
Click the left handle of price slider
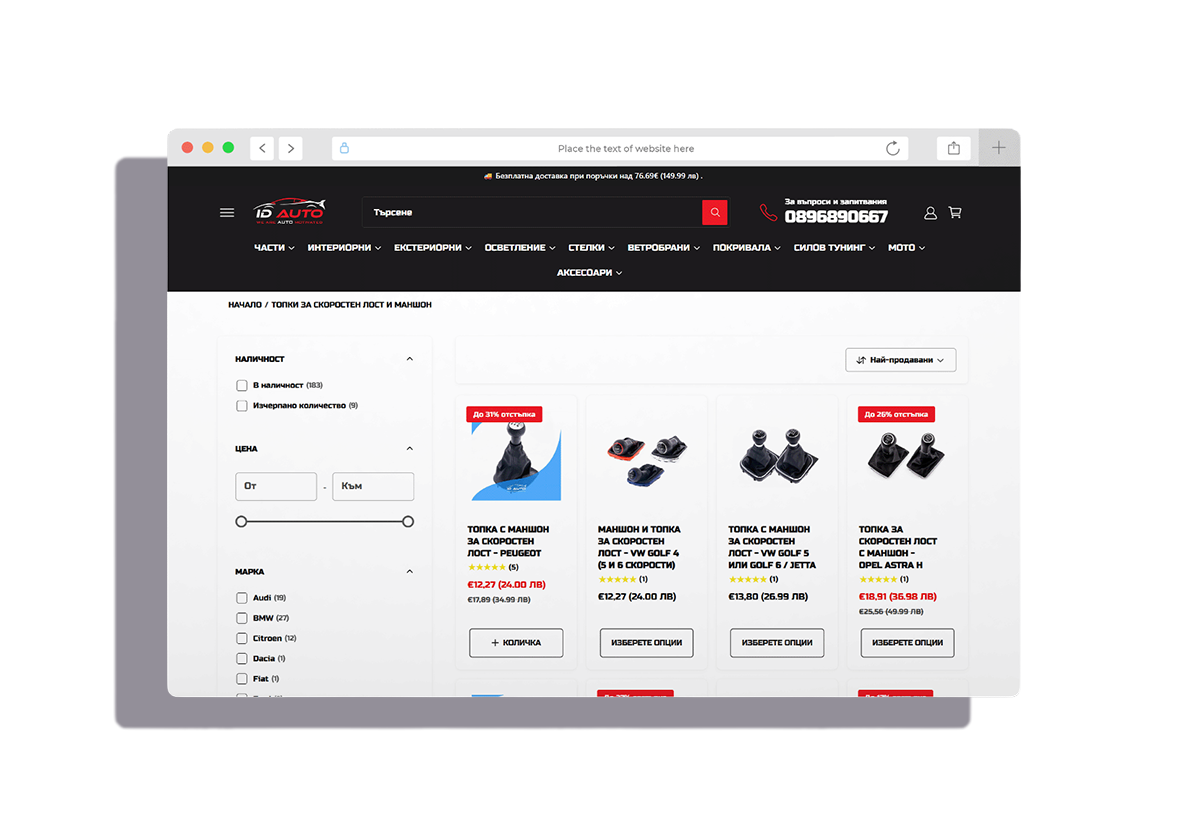coord(241,521)
